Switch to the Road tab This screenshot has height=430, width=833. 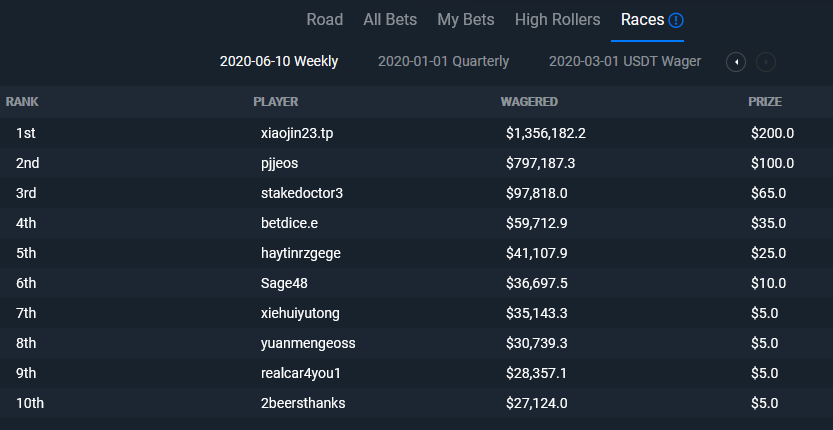(325, 20)
